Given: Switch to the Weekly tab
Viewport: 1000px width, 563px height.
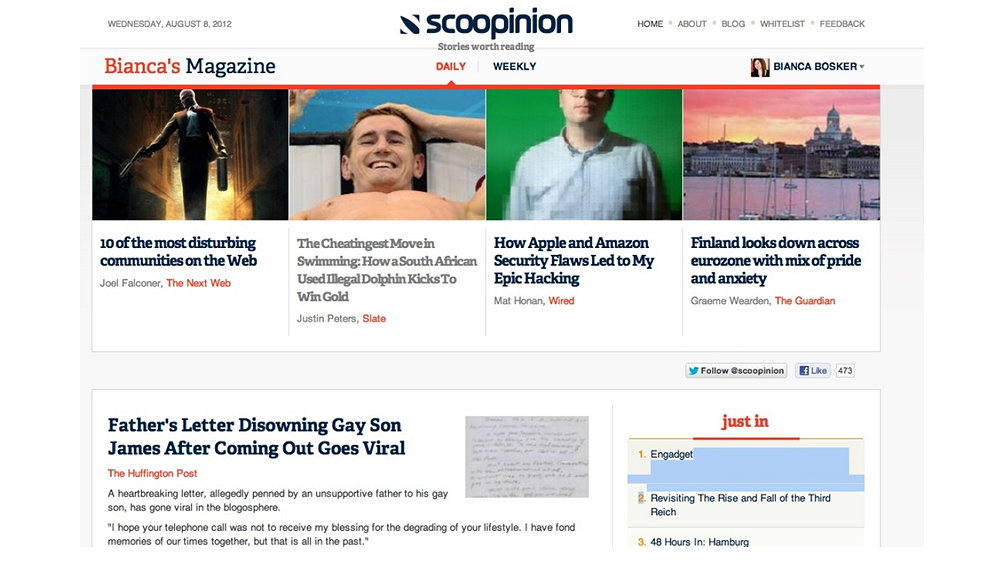Looking at the screenshot, I should (514, 66).
